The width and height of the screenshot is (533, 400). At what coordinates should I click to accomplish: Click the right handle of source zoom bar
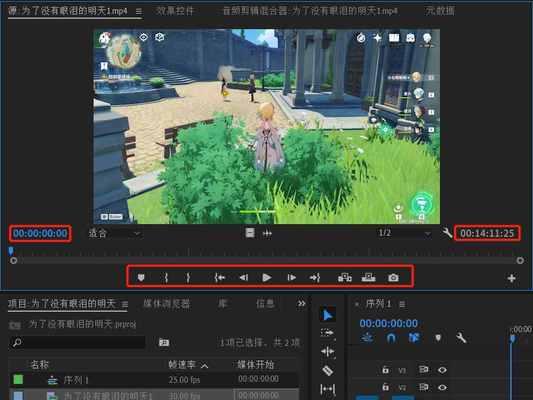[520, 260]
